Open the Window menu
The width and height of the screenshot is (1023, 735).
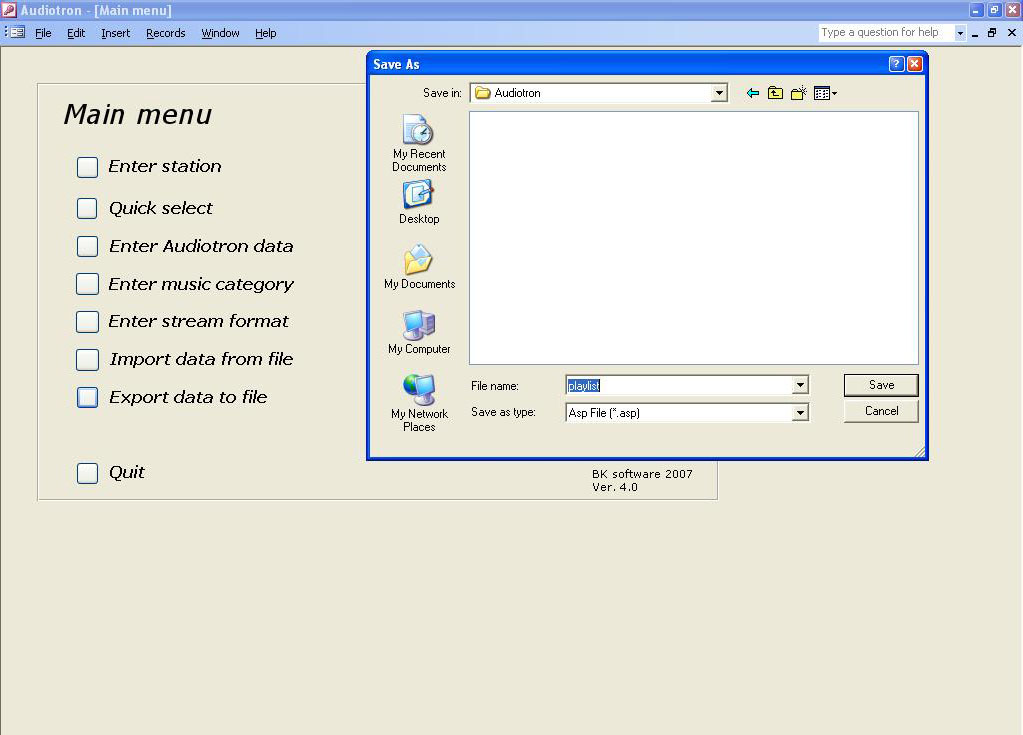(x=220, y=33)
